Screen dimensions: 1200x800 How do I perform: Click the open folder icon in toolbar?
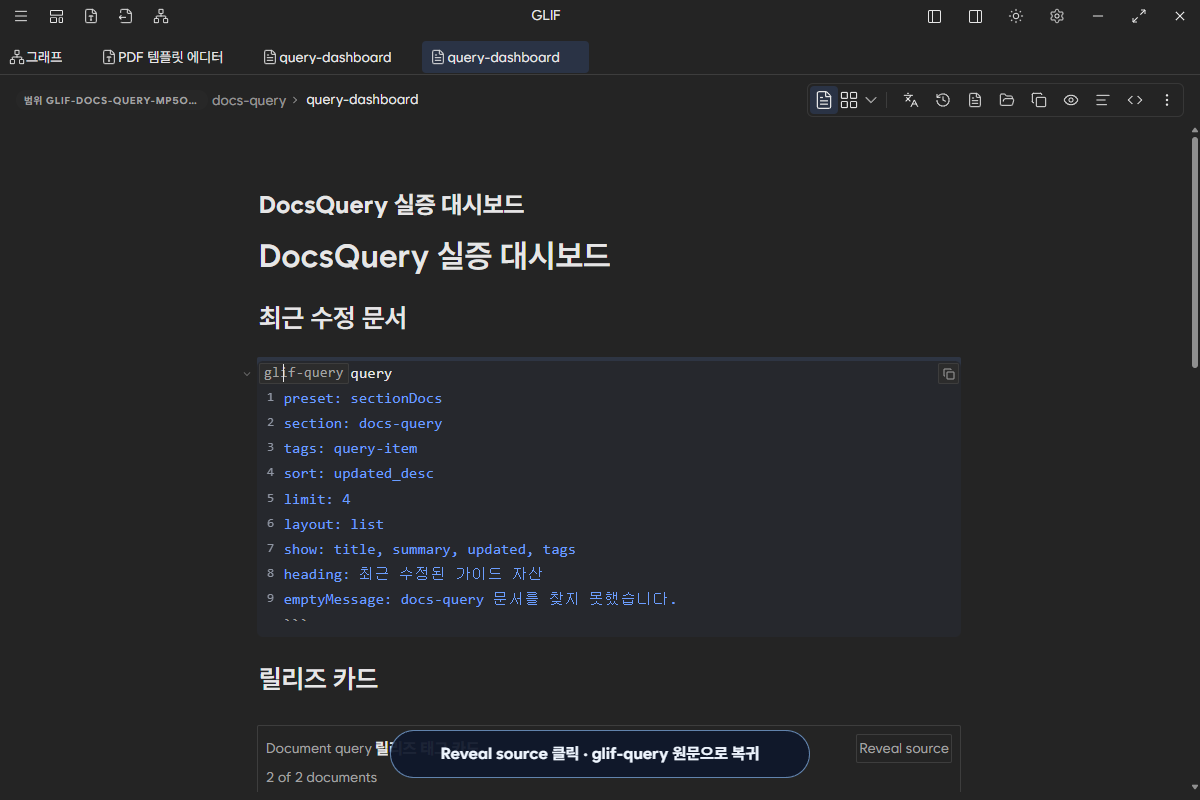(1007, 100)
